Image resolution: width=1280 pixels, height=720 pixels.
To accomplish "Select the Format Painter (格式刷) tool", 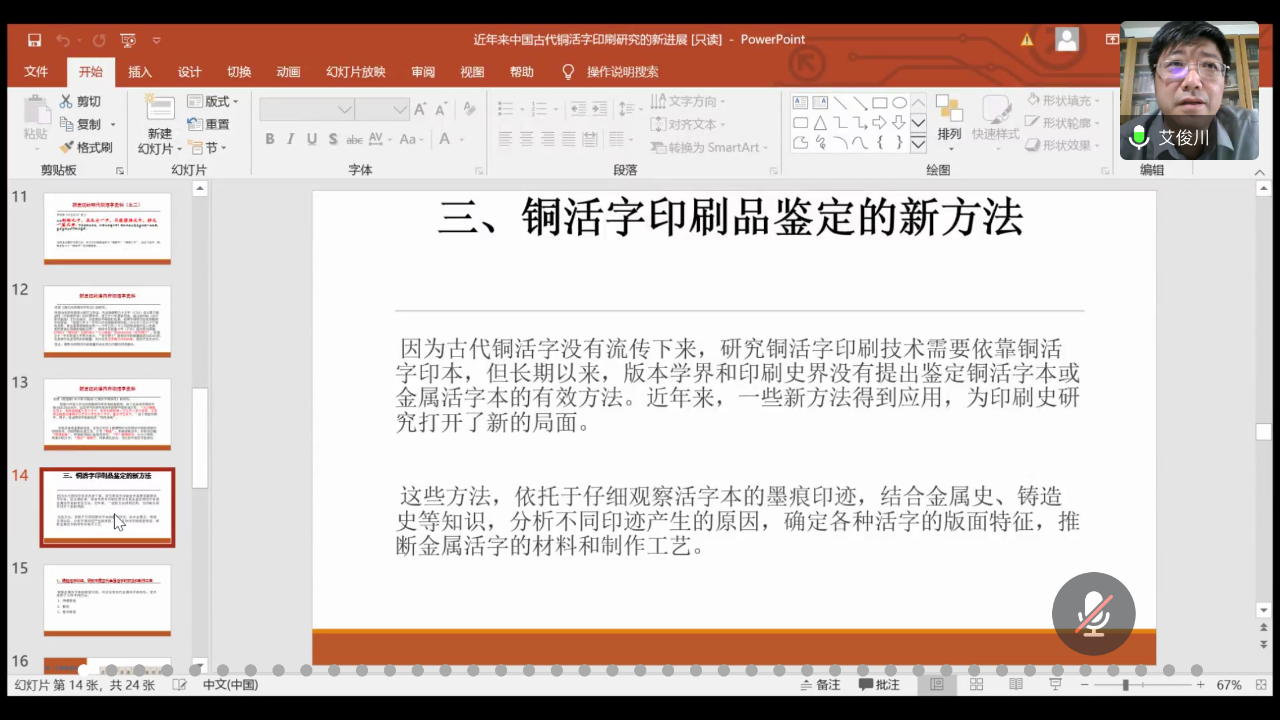I will (86, 147).
